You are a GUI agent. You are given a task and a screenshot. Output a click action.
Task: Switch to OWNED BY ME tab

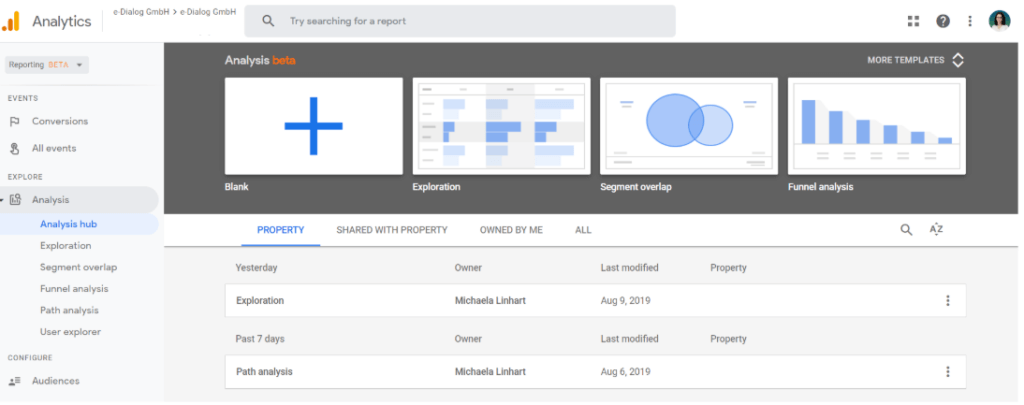coord(511,230)
